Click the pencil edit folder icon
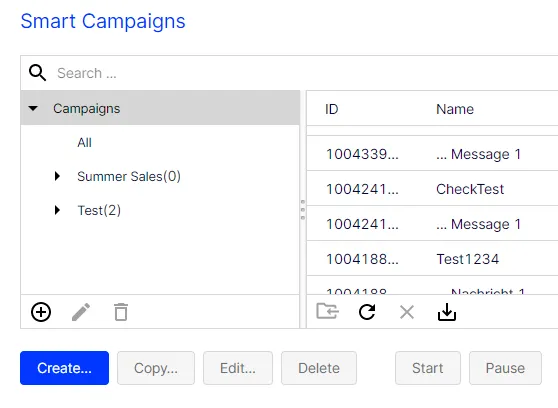This screenshot has width=558, height=408. click(x=81, y=312)
